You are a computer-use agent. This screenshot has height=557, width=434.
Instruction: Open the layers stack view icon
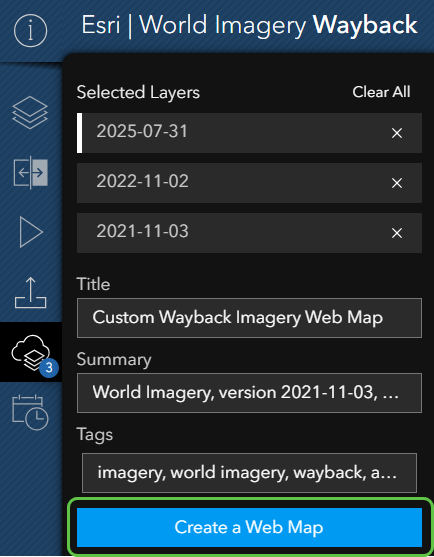click(30, 113)
